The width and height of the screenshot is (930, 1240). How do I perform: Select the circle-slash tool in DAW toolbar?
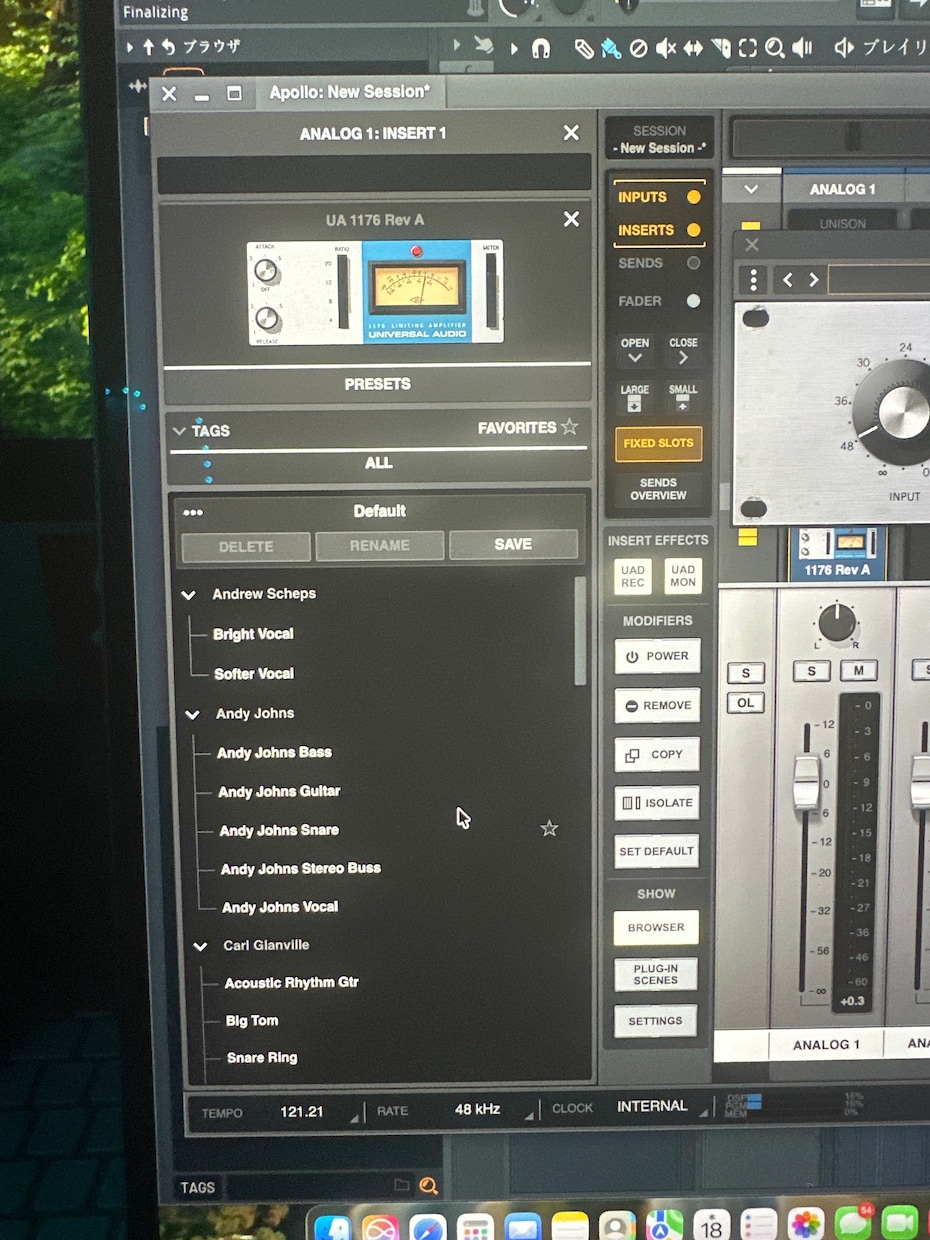pyautogui.click(x=638, y=48)
